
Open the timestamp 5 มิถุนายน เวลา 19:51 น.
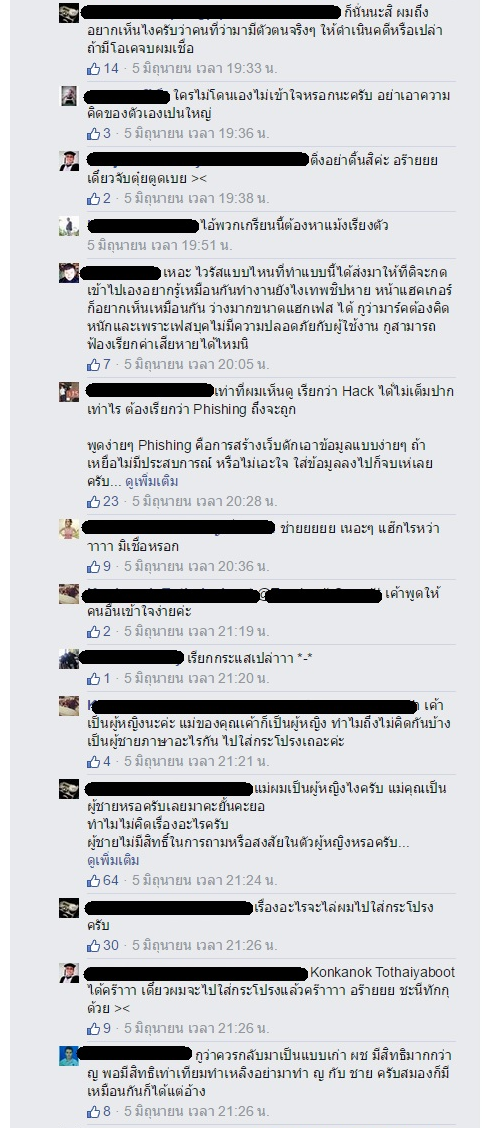(160, 245)
